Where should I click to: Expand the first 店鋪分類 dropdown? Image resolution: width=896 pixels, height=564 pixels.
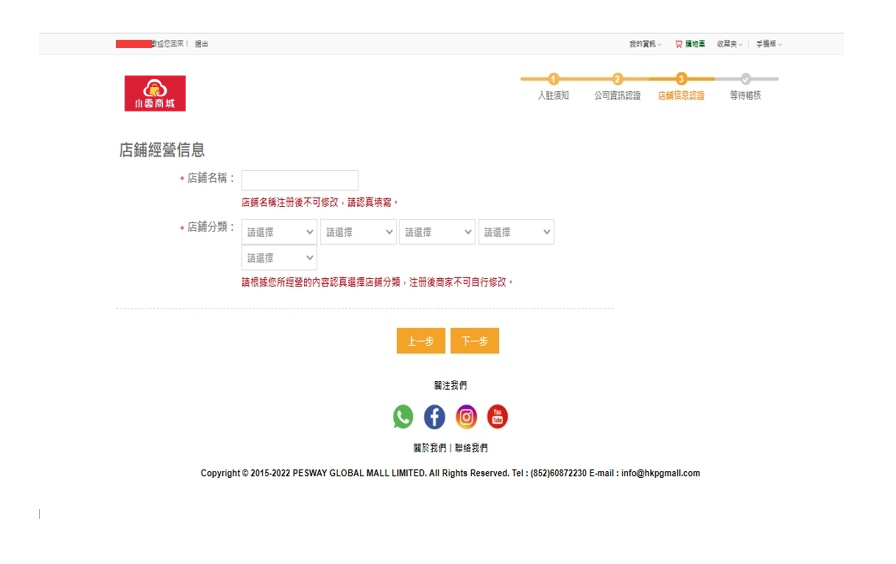[x=279, y=232]
